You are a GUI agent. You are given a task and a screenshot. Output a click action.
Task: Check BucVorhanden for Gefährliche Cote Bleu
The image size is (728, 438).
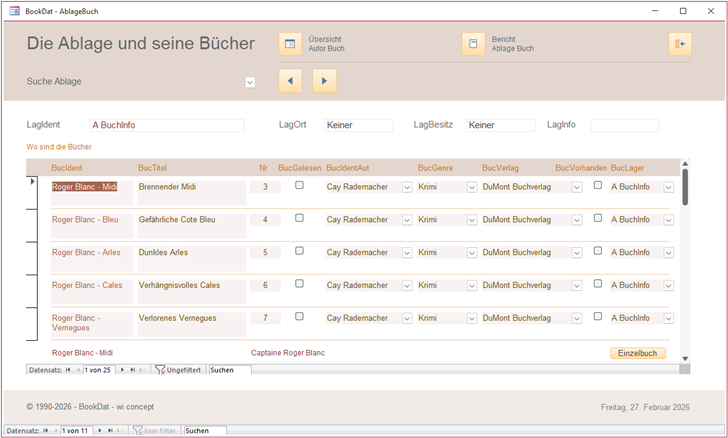(x=598, y=218)
